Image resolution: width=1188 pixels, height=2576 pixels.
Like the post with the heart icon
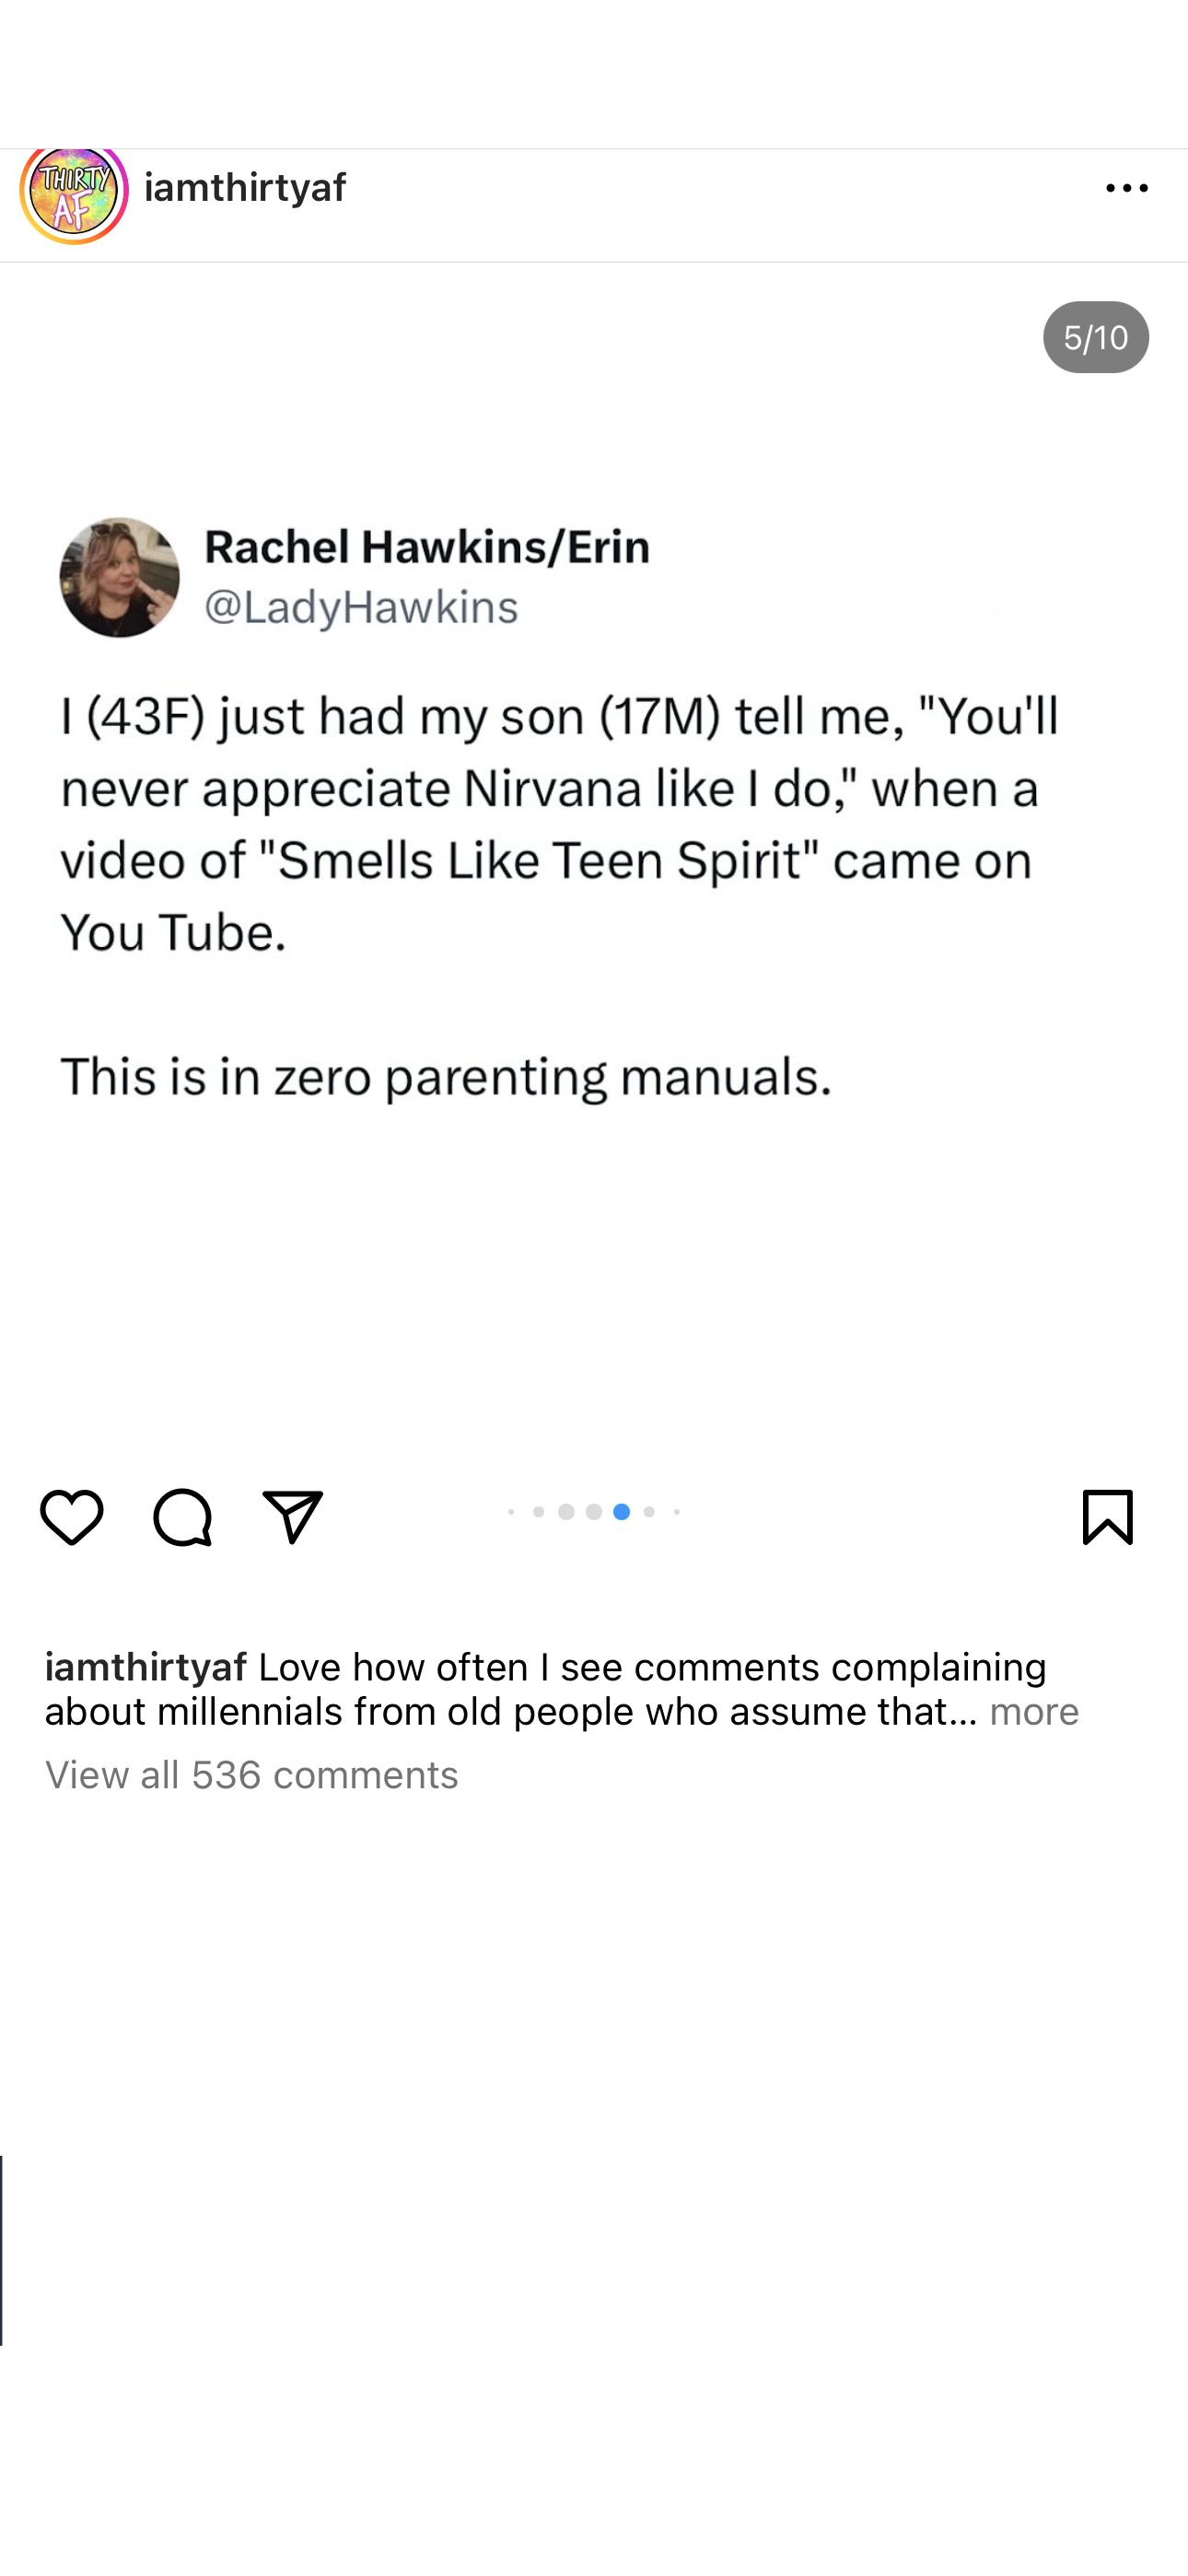72,1516
